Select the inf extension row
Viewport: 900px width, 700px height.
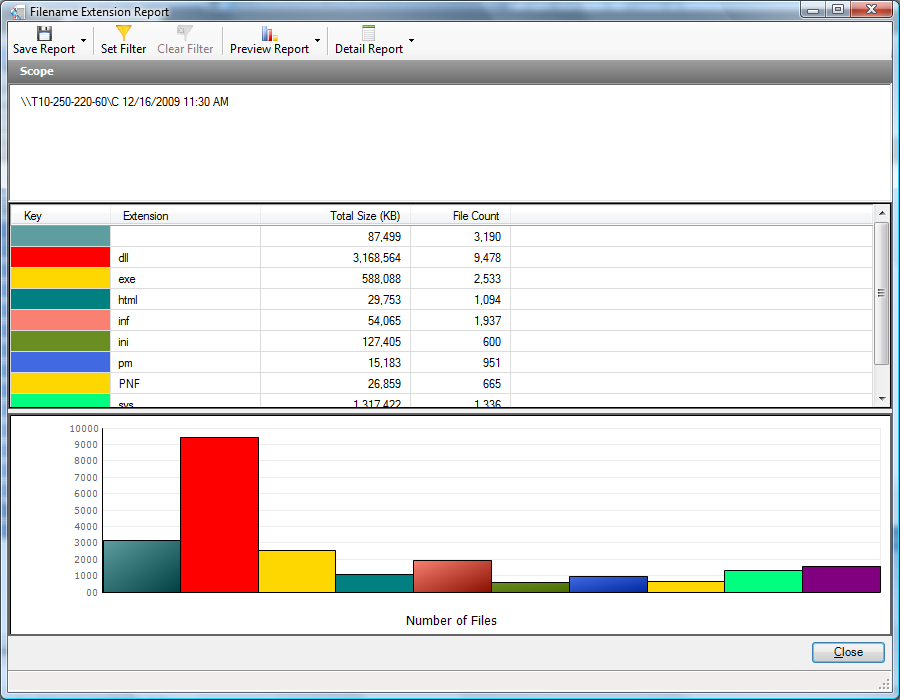point(442,321)
